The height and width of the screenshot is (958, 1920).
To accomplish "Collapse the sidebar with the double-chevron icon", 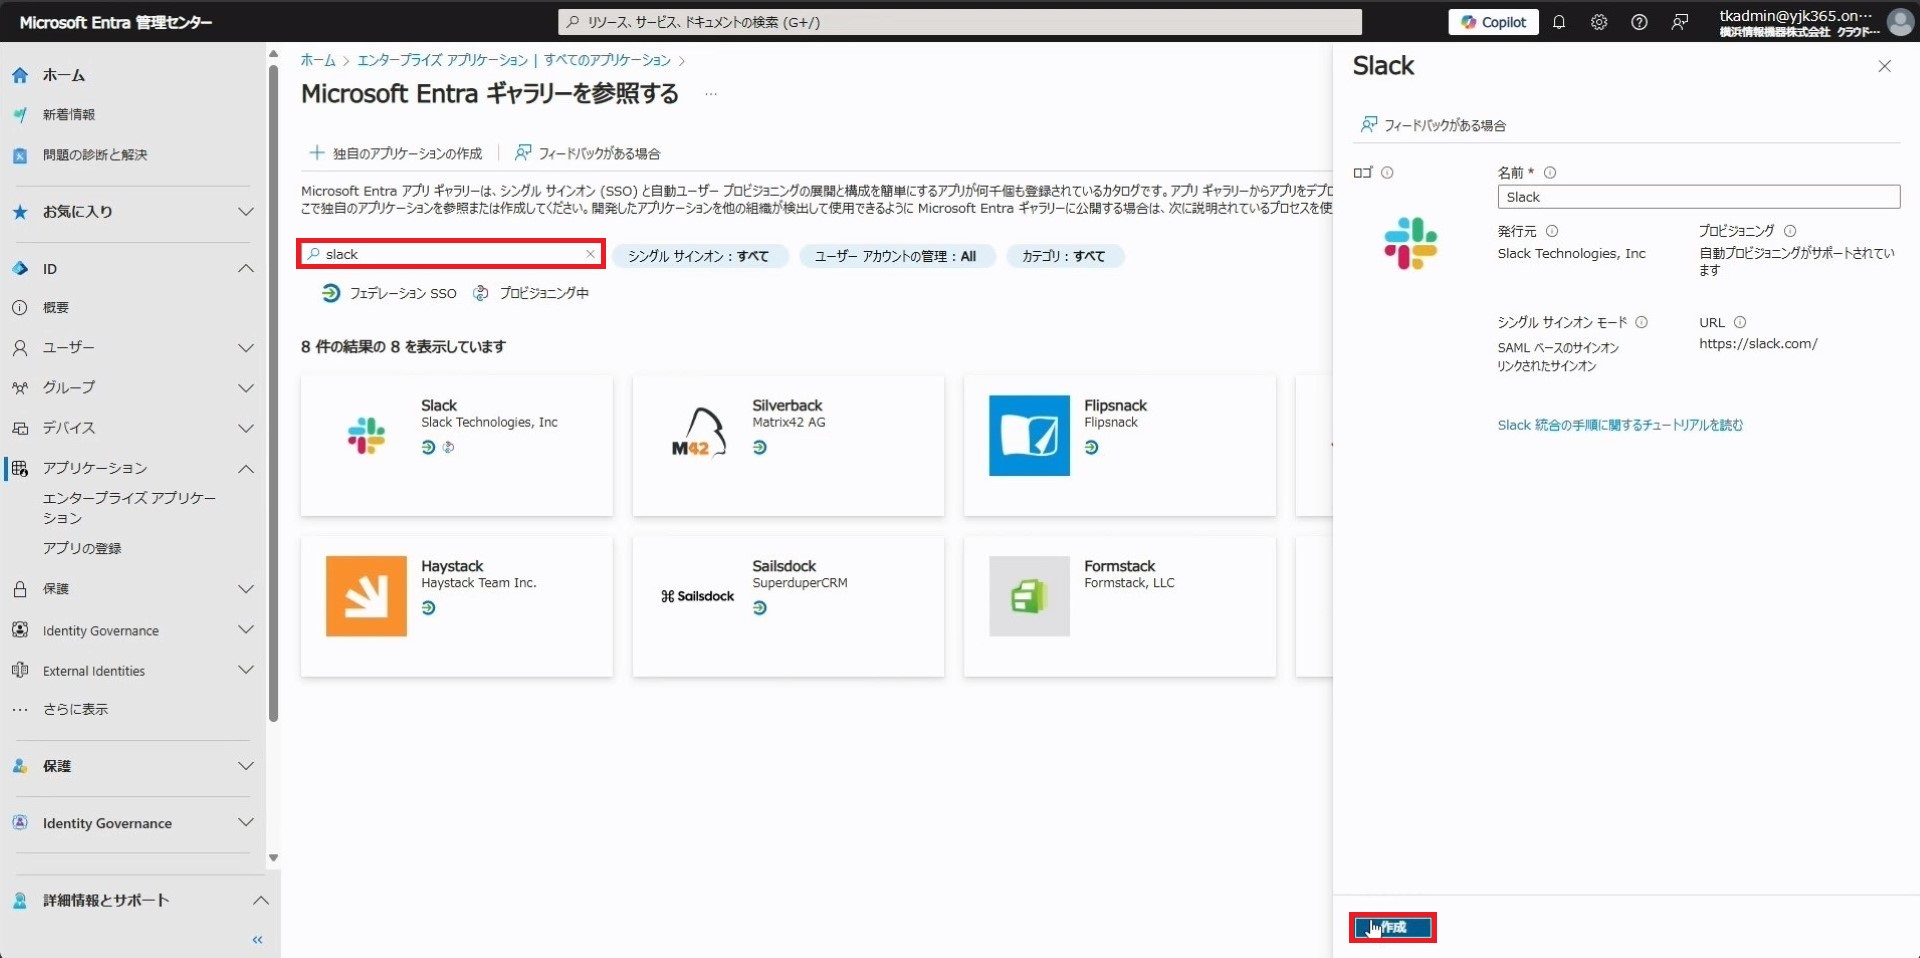I will [x=257, y=940].
